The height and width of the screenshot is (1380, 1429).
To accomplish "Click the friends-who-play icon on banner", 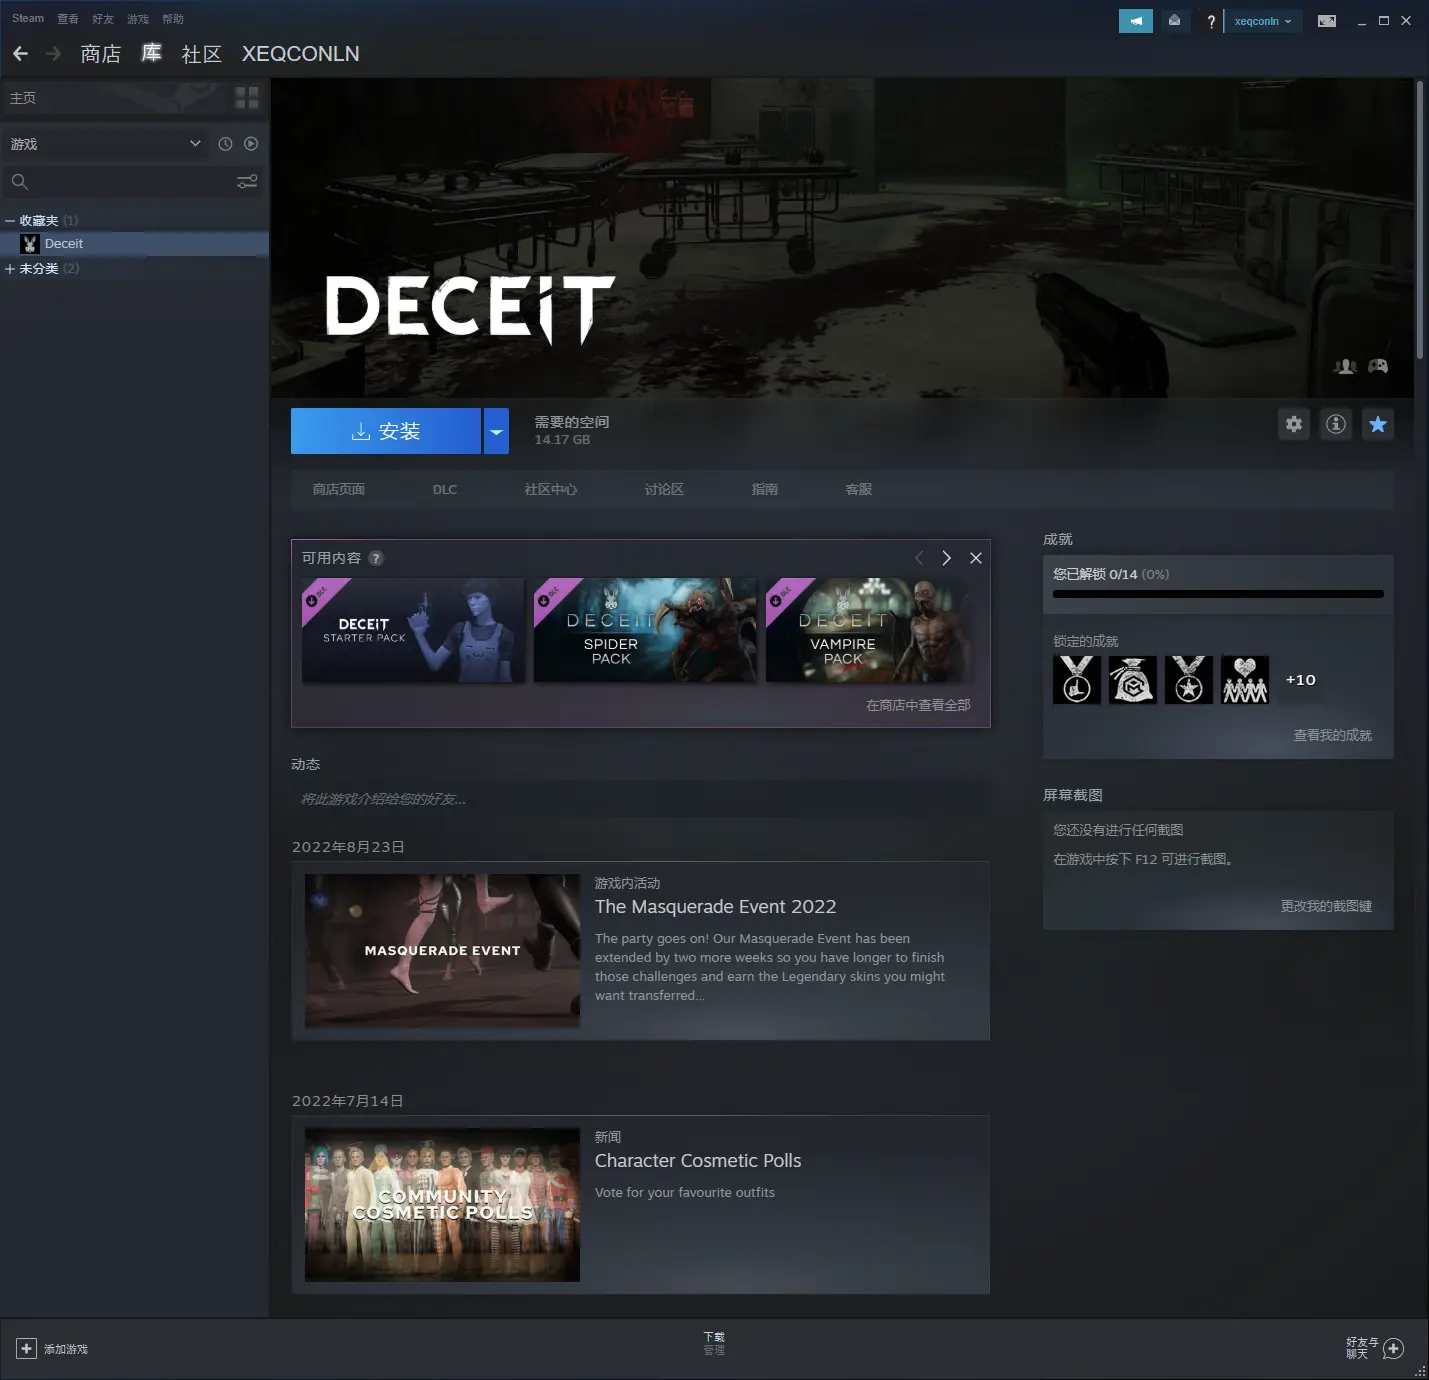I will point(1345,366).
